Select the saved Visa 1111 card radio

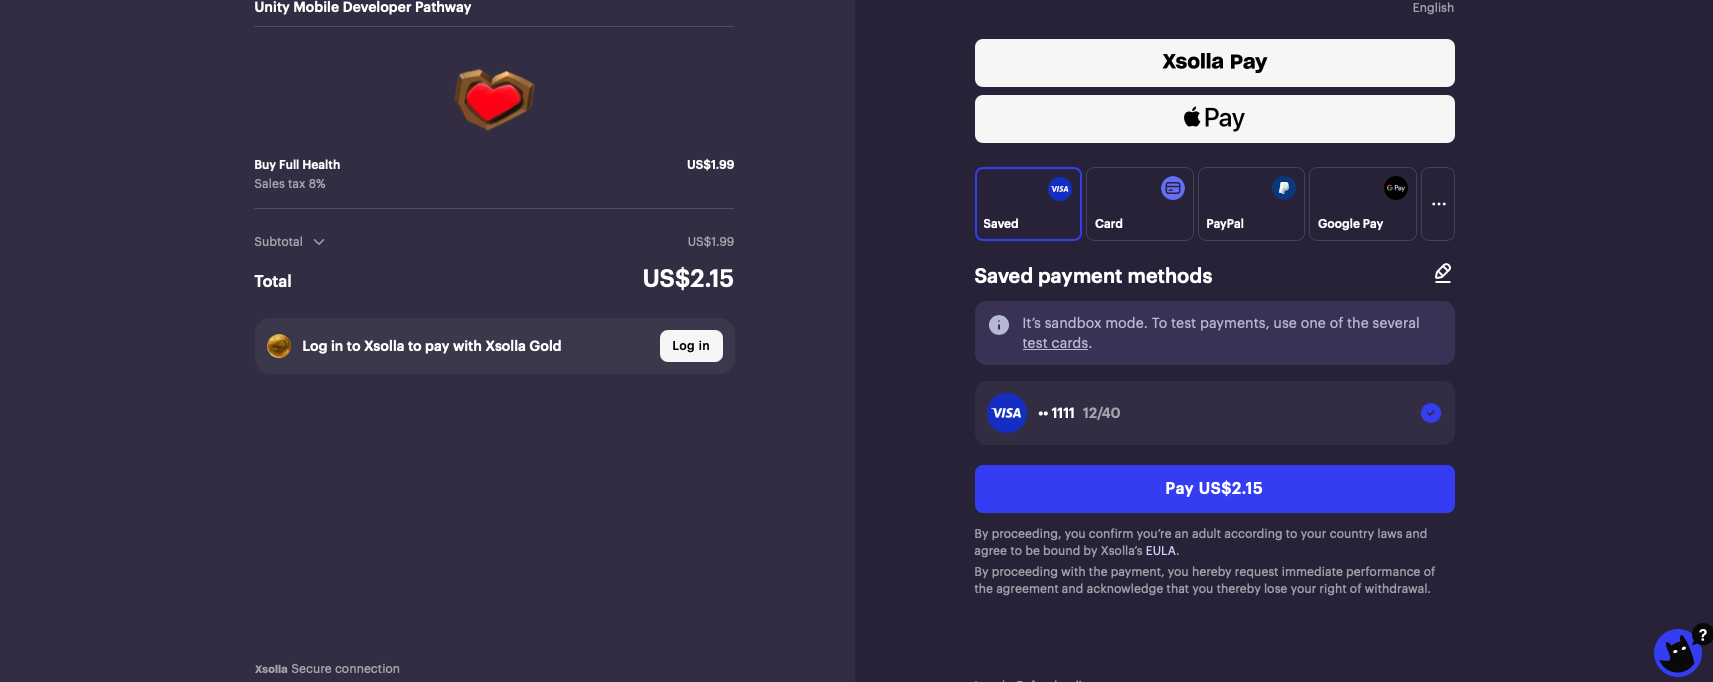tap(1430, 413)
